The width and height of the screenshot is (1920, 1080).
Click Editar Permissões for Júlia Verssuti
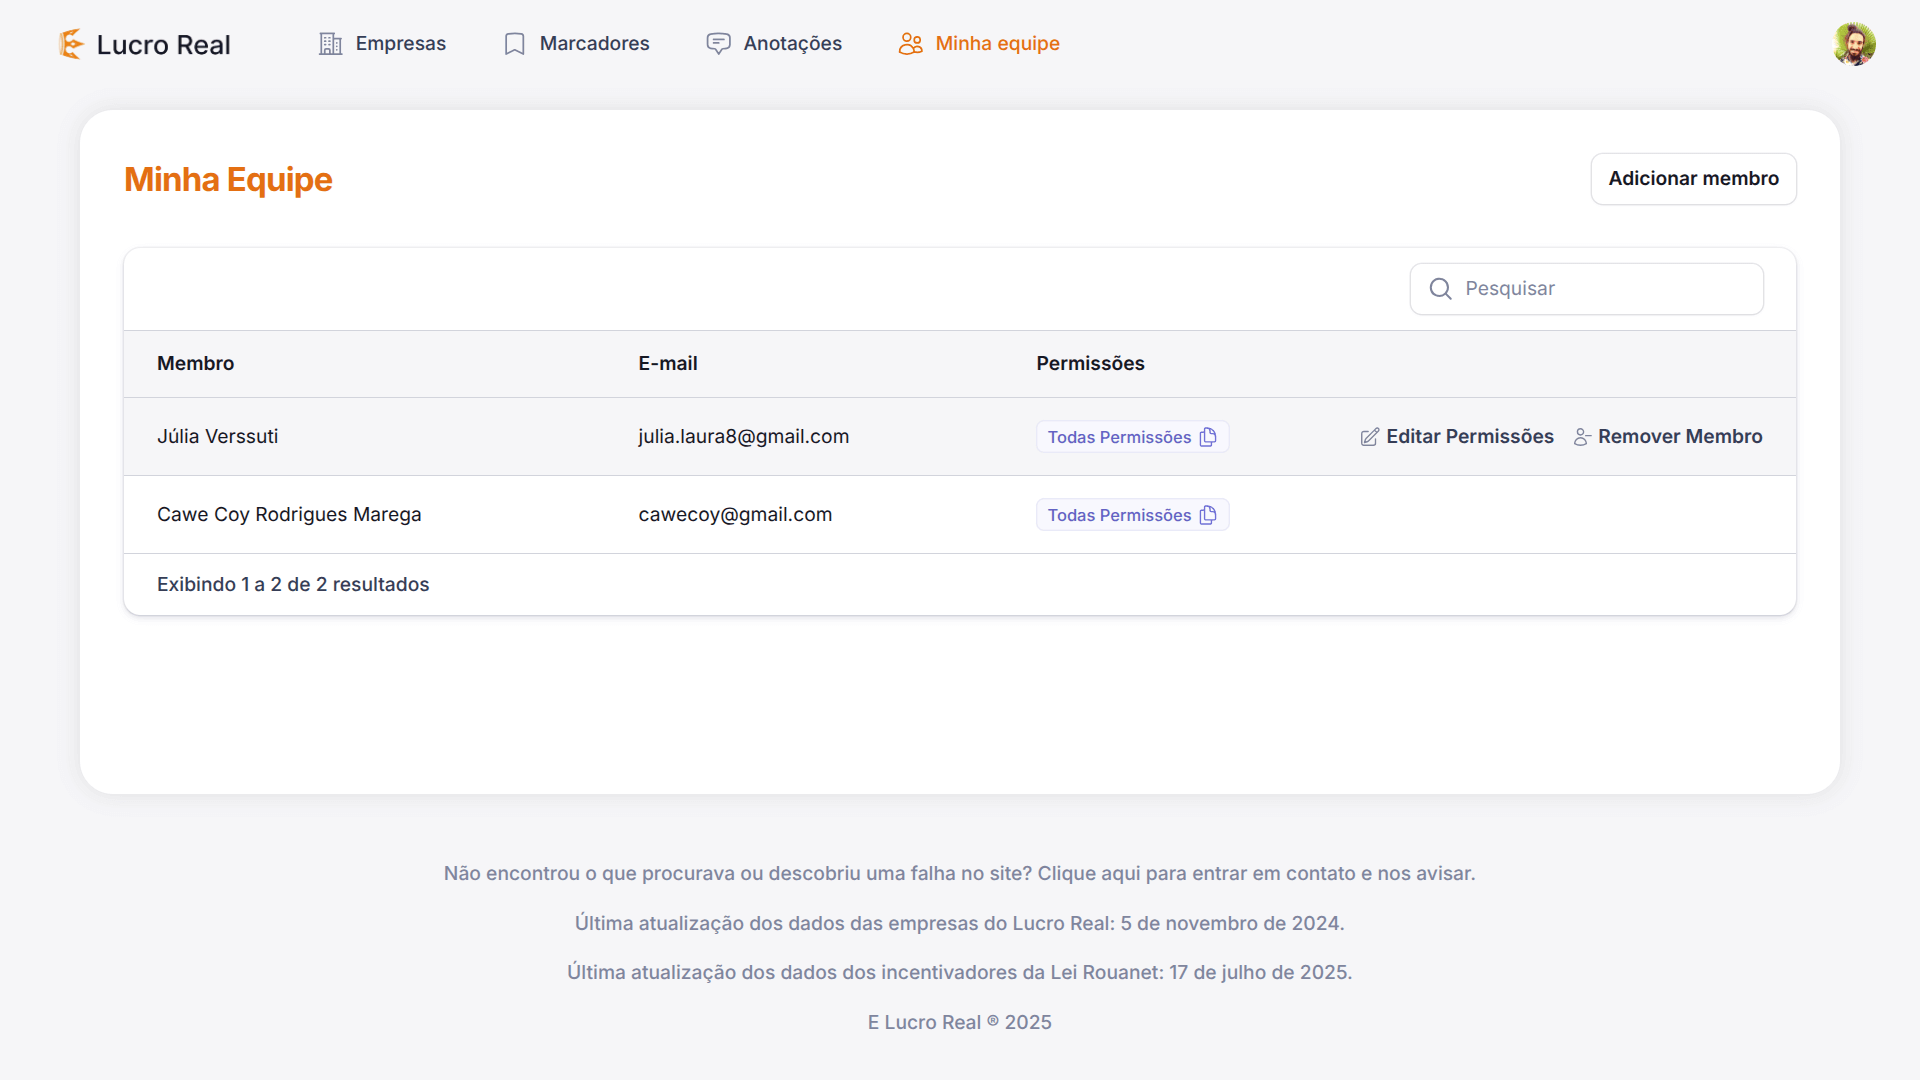1469,437
